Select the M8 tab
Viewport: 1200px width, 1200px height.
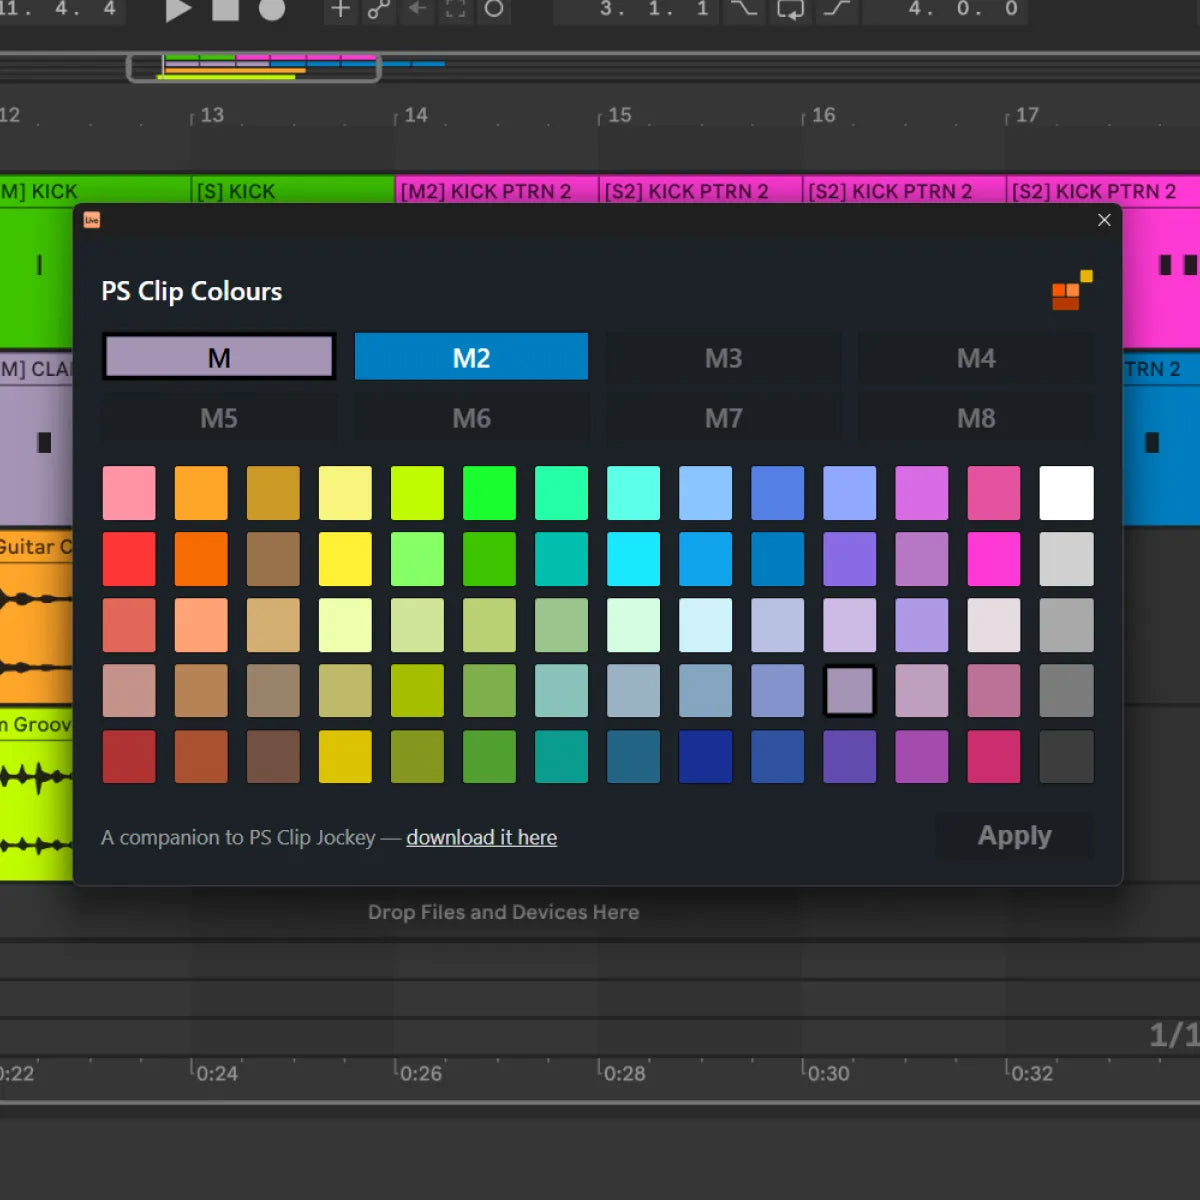point(976,418)
